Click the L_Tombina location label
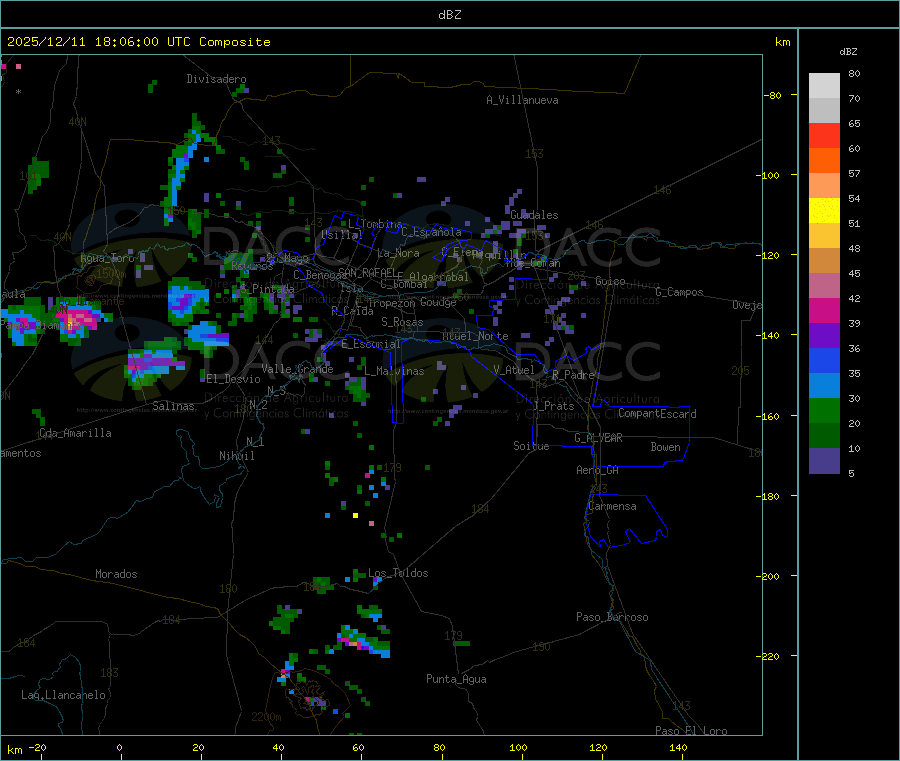 (375, 224)
